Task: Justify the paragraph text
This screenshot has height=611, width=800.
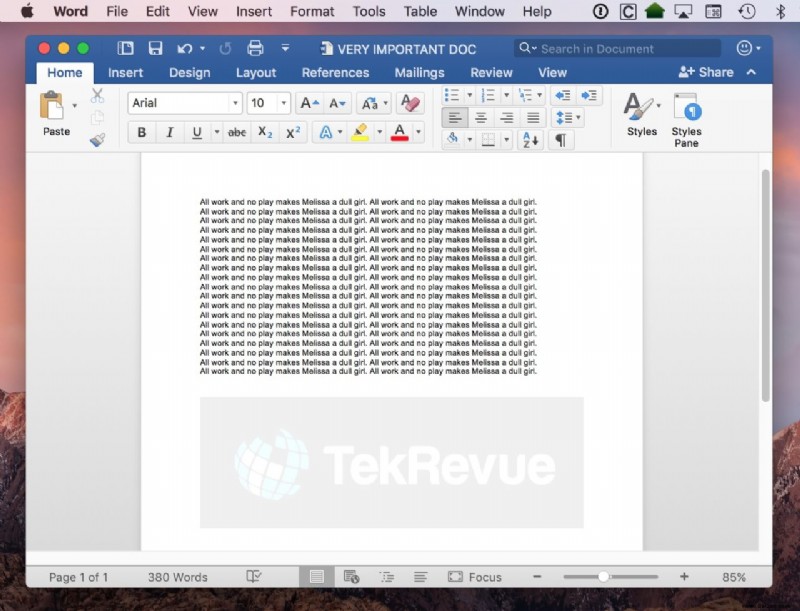Action: click(x=533, y=118)
